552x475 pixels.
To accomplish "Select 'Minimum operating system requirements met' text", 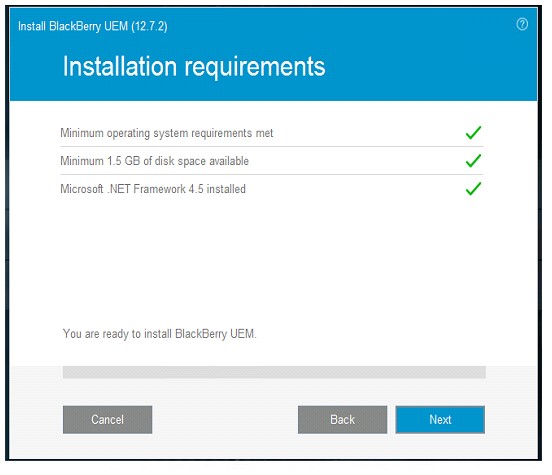I will (167, 133).
